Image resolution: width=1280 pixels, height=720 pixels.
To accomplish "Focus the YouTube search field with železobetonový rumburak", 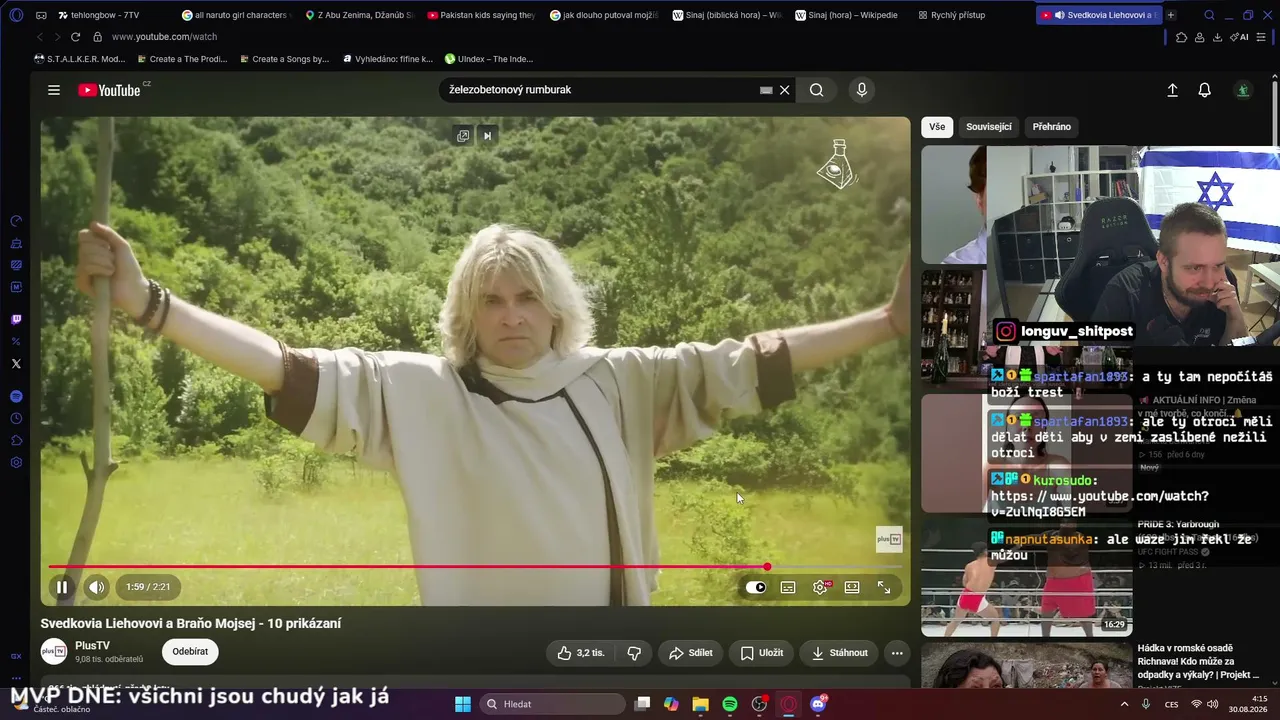I will tap(600, 90).
